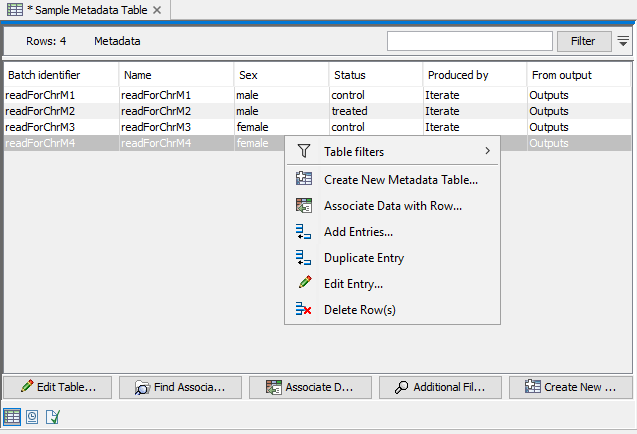Choose Add Entries from the context menu
Screen dimensions: 637x434
tap(358, 232)
